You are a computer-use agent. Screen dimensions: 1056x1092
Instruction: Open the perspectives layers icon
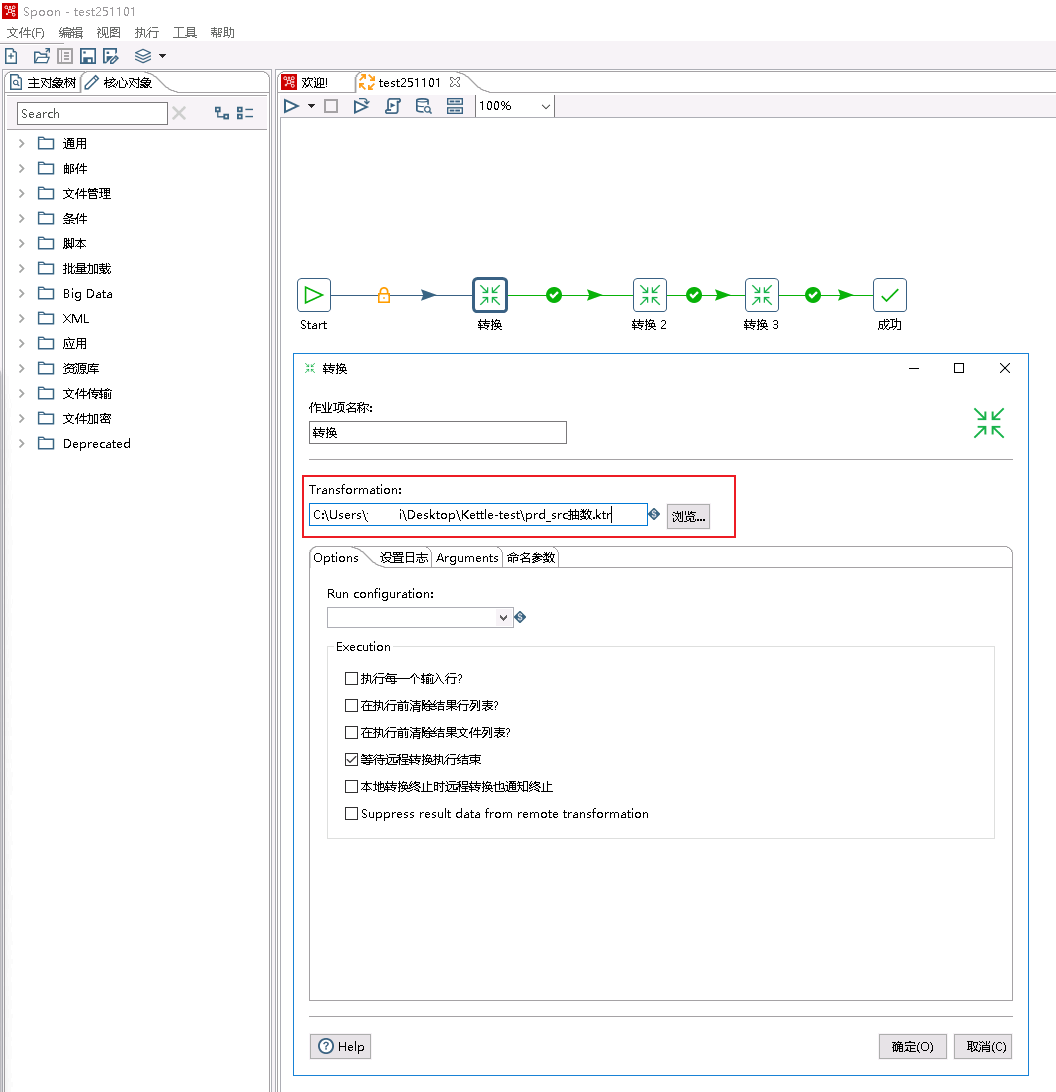pyautogui.click(x=143, y=56)
